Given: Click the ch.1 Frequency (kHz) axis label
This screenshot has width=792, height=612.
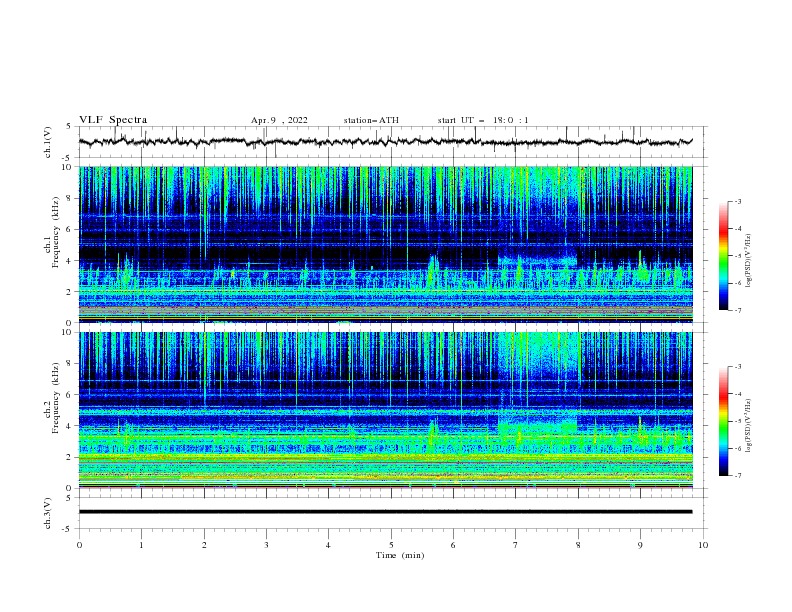Looking at the screenshot, I should [51, 232].
